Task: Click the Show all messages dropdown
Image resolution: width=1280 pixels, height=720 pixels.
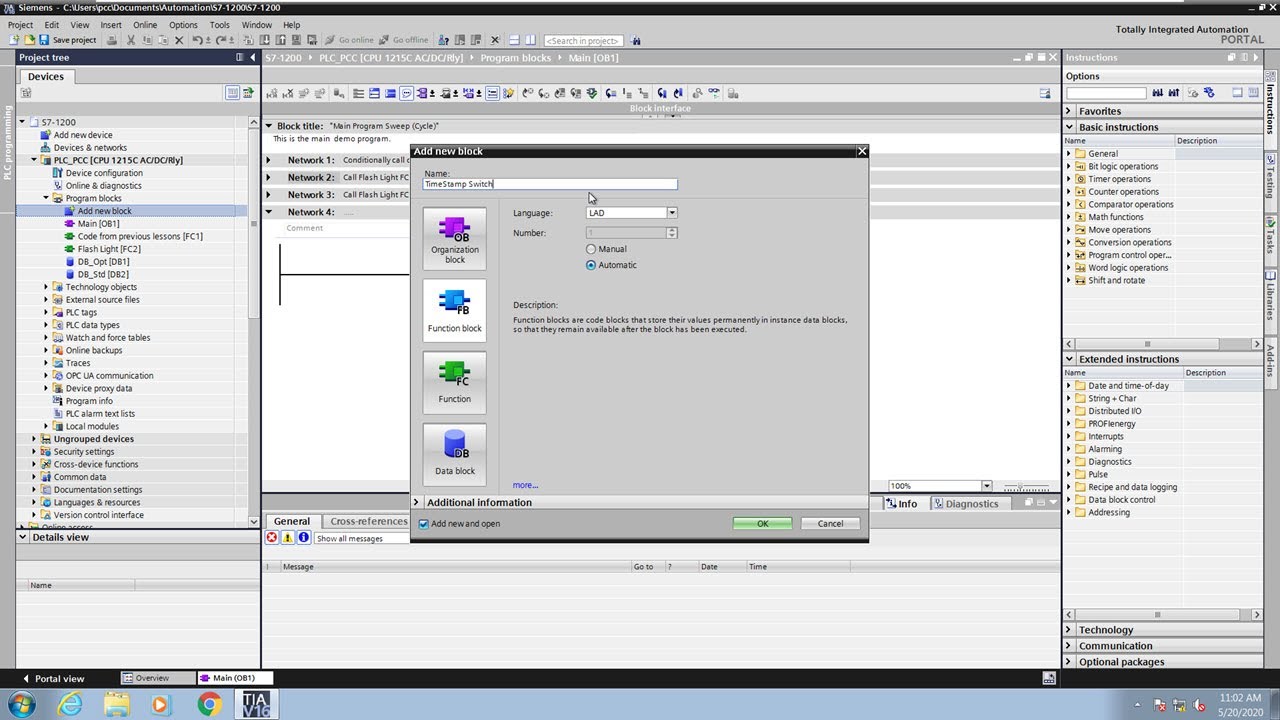Action: [362, 539]
